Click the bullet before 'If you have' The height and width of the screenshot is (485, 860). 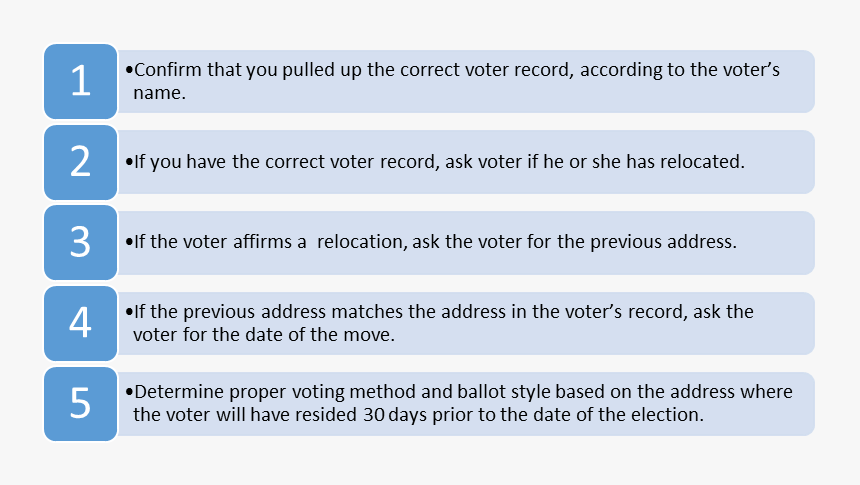point(129,162)
